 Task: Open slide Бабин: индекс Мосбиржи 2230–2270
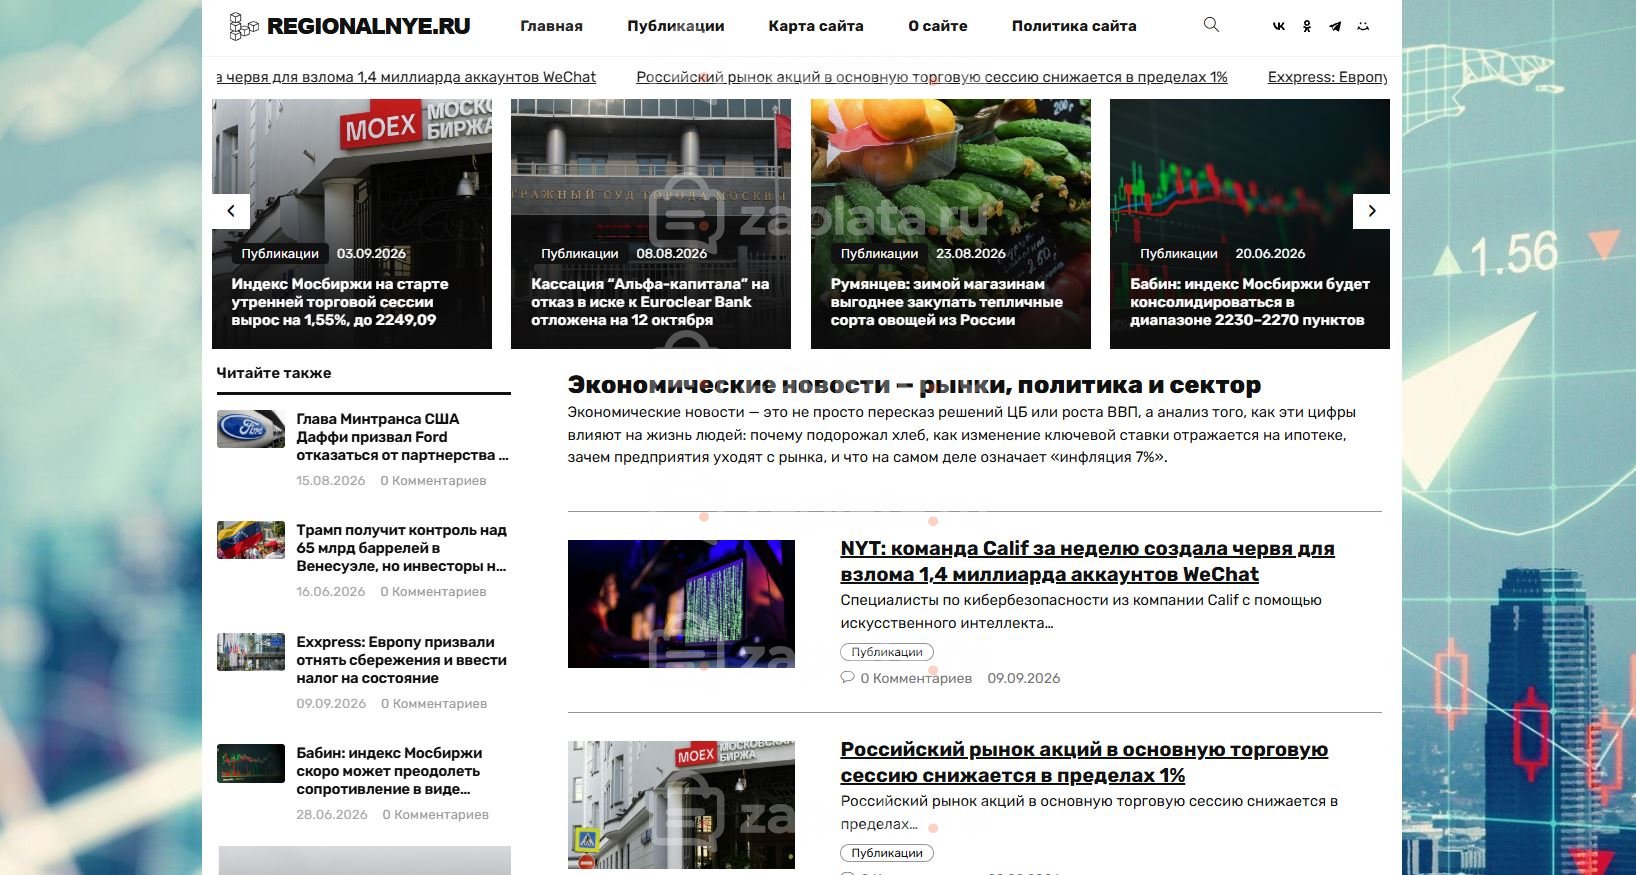click(1250, 302)
